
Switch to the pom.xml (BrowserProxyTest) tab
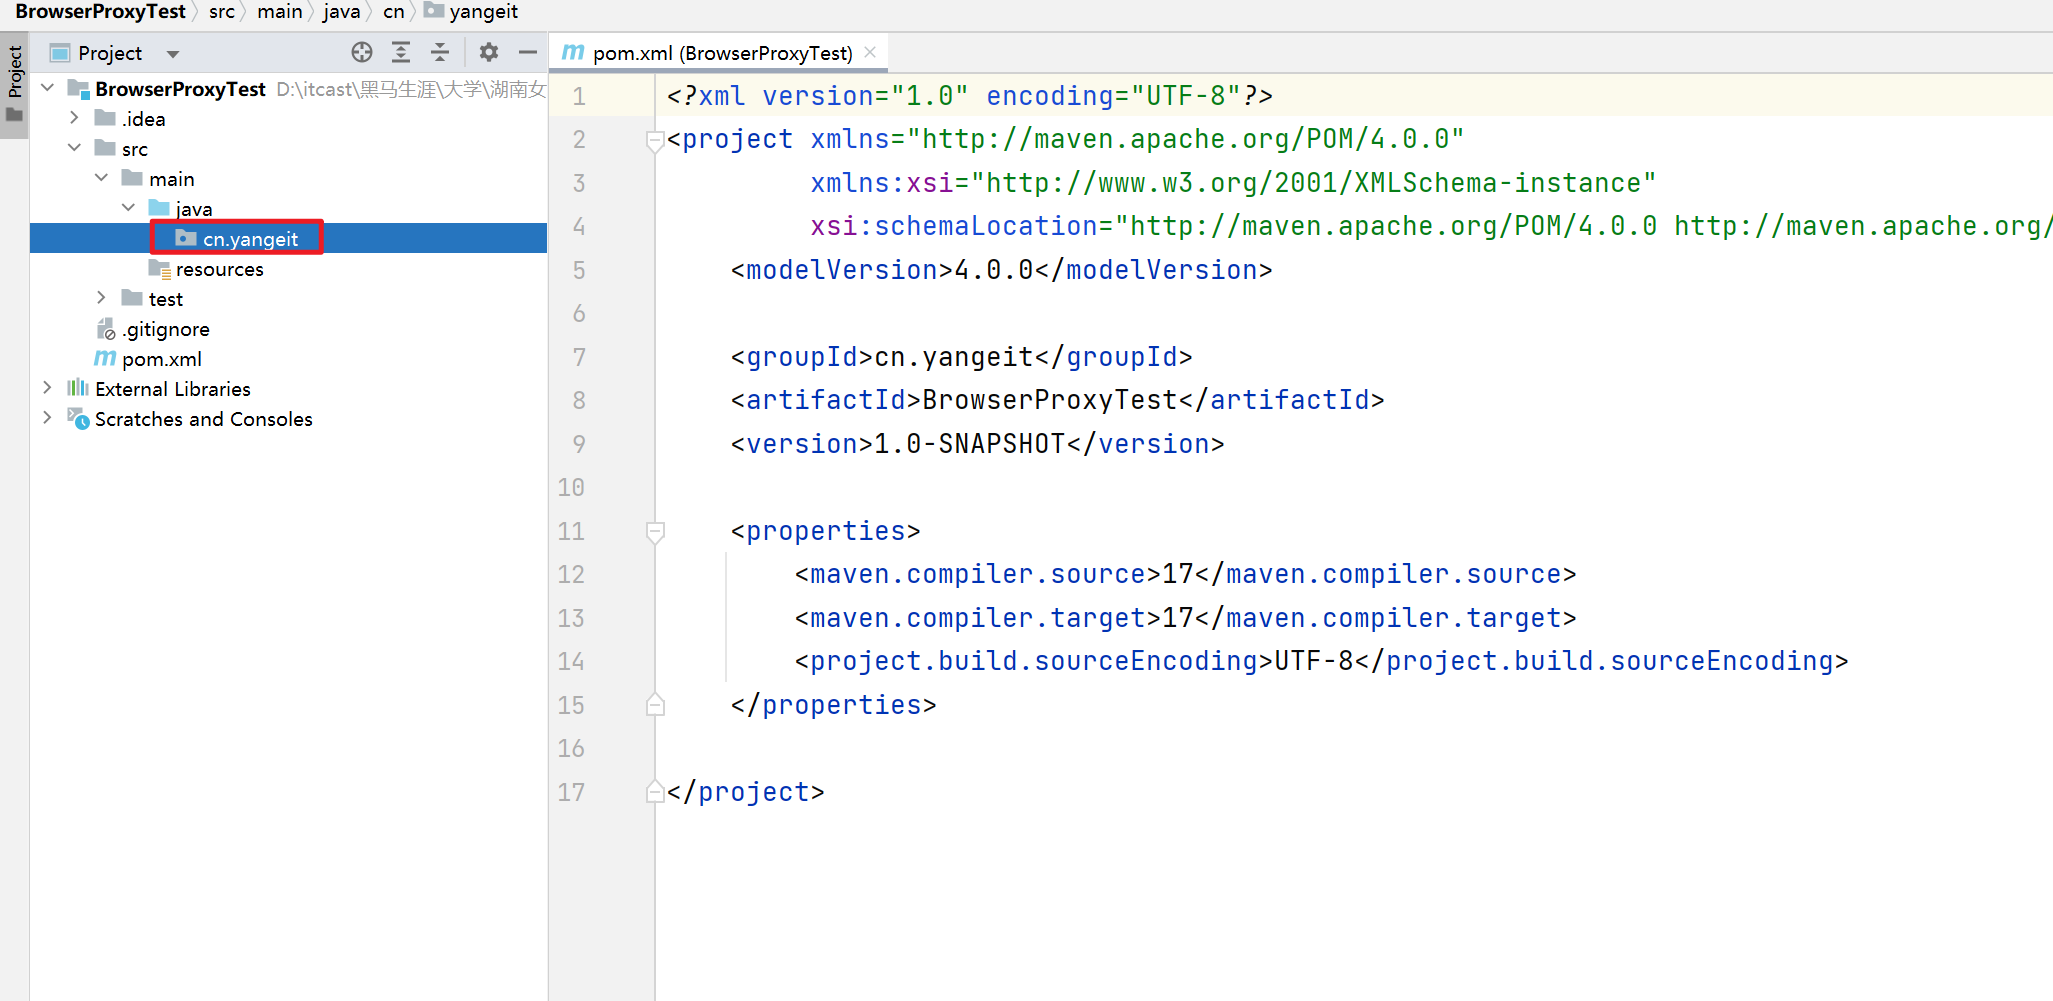tap(720, 53)
